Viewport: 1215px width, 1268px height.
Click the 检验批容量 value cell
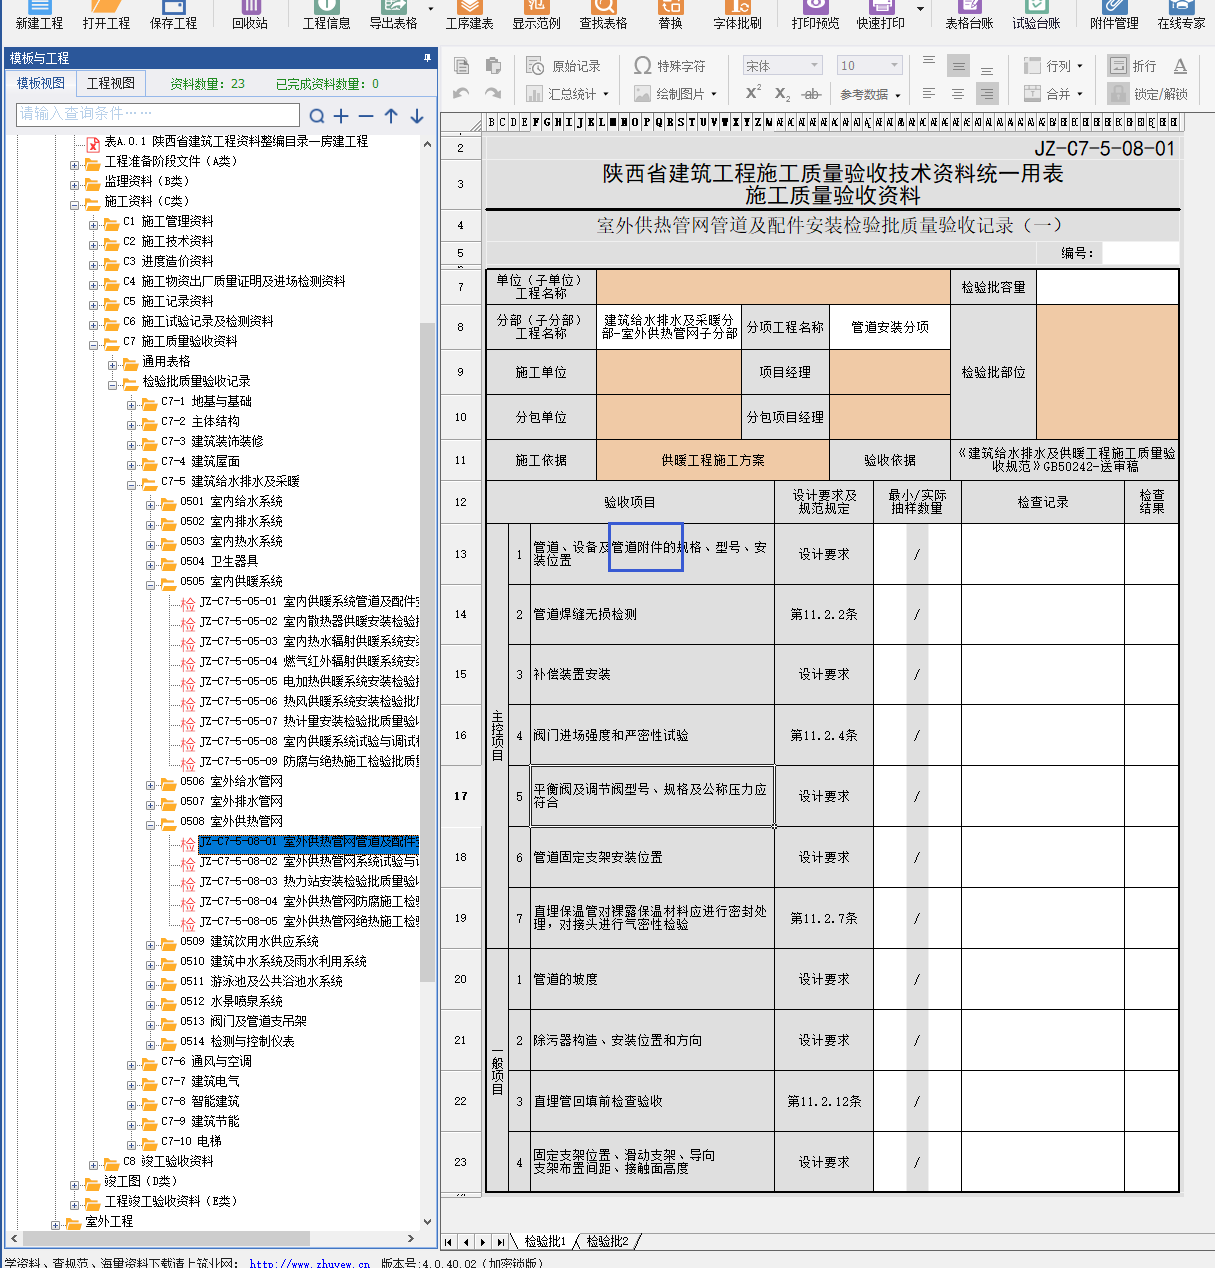click(x=1107, y=287)
